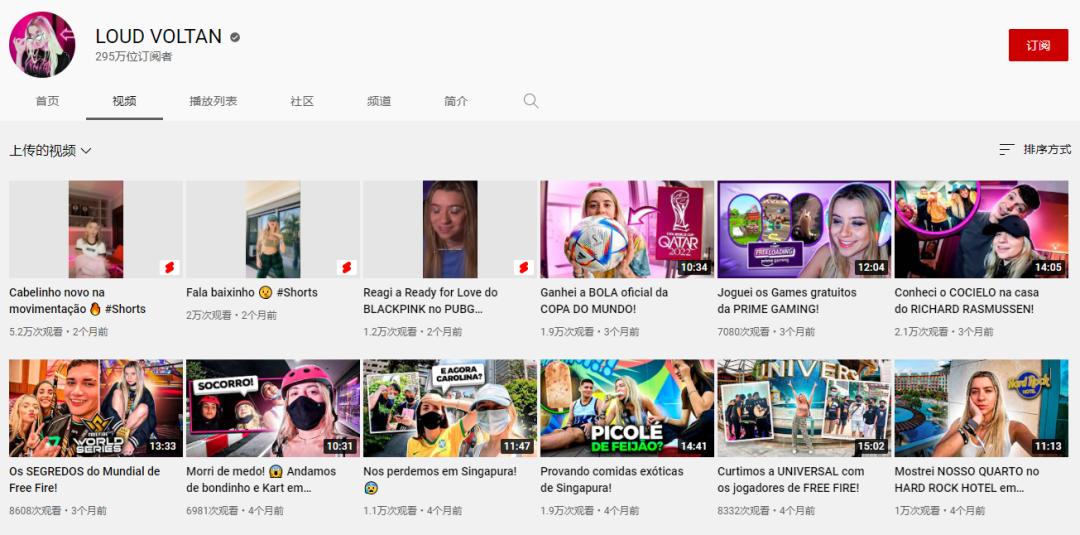
Task: Open the 播放列表 tab
Action: [x=213, y=101]
